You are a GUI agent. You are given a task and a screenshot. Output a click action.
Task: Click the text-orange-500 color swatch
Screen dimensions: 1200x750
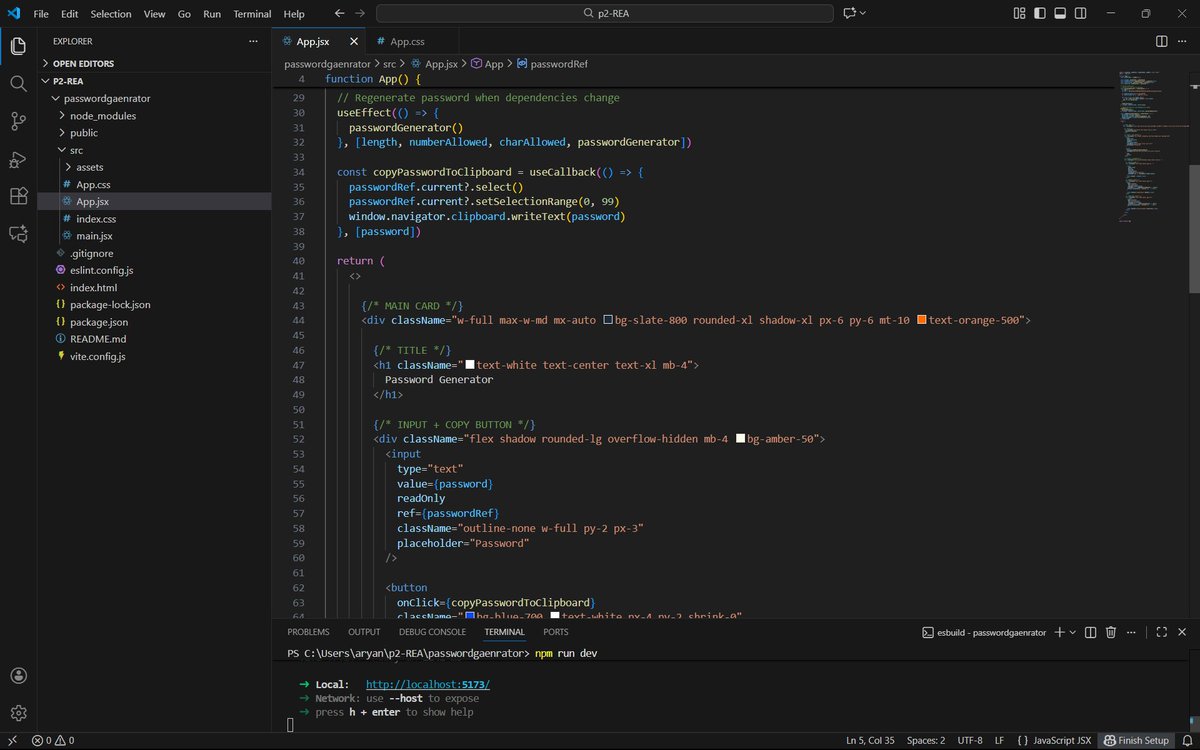922,320
